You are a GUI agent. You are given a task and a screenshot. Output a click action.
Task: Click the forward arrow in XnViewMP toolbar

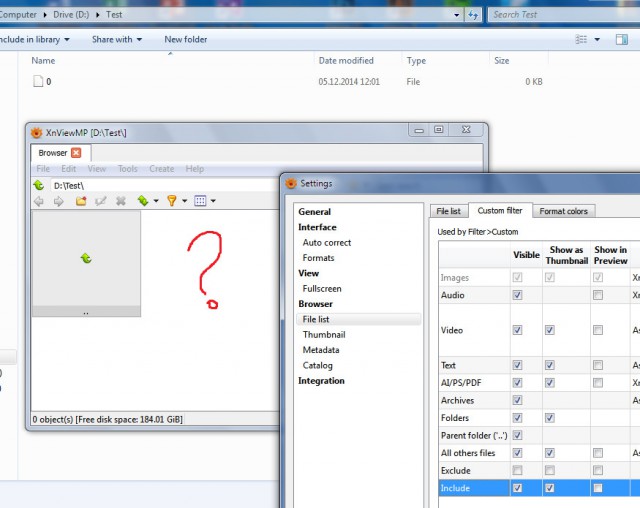59,201
